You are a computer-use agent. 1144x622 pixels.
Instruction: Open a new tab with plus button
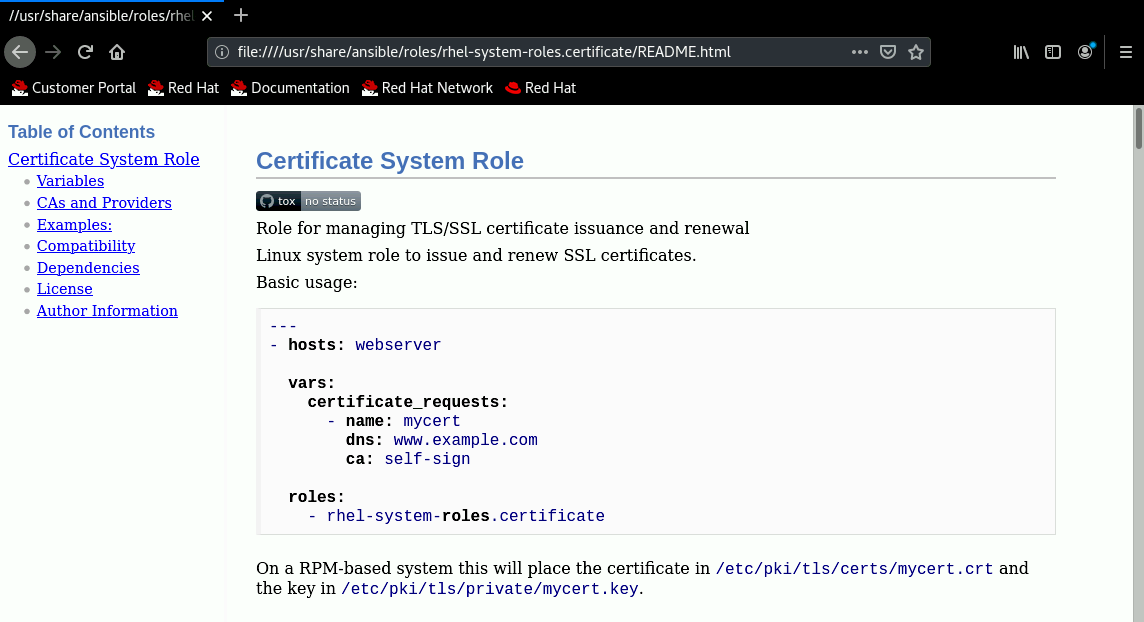click(x=240, y=15)
